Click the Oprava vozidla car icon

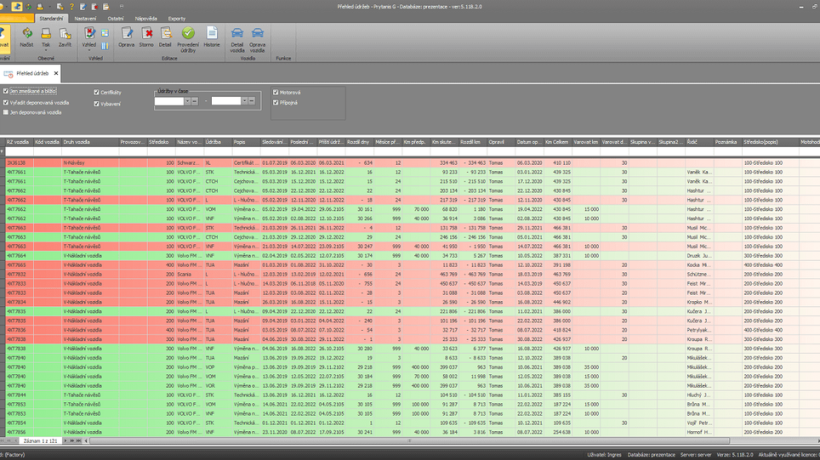coord(258,35)
